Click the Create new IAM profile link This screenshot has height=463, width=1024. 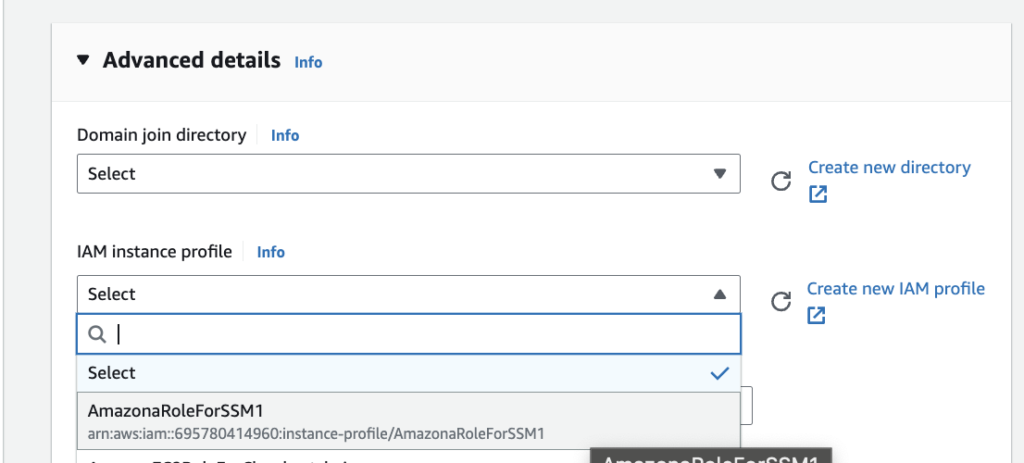coord(895,289)
